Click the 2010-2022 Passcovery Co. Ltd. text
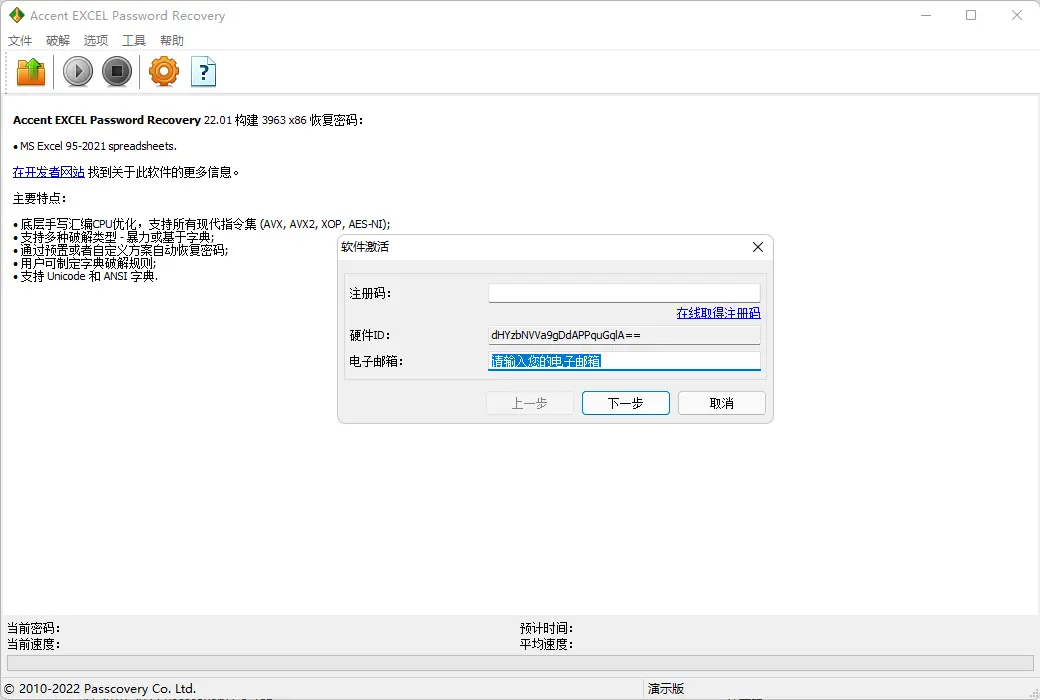Viewport: 1040px width, 700px height. tap(100, 689)
